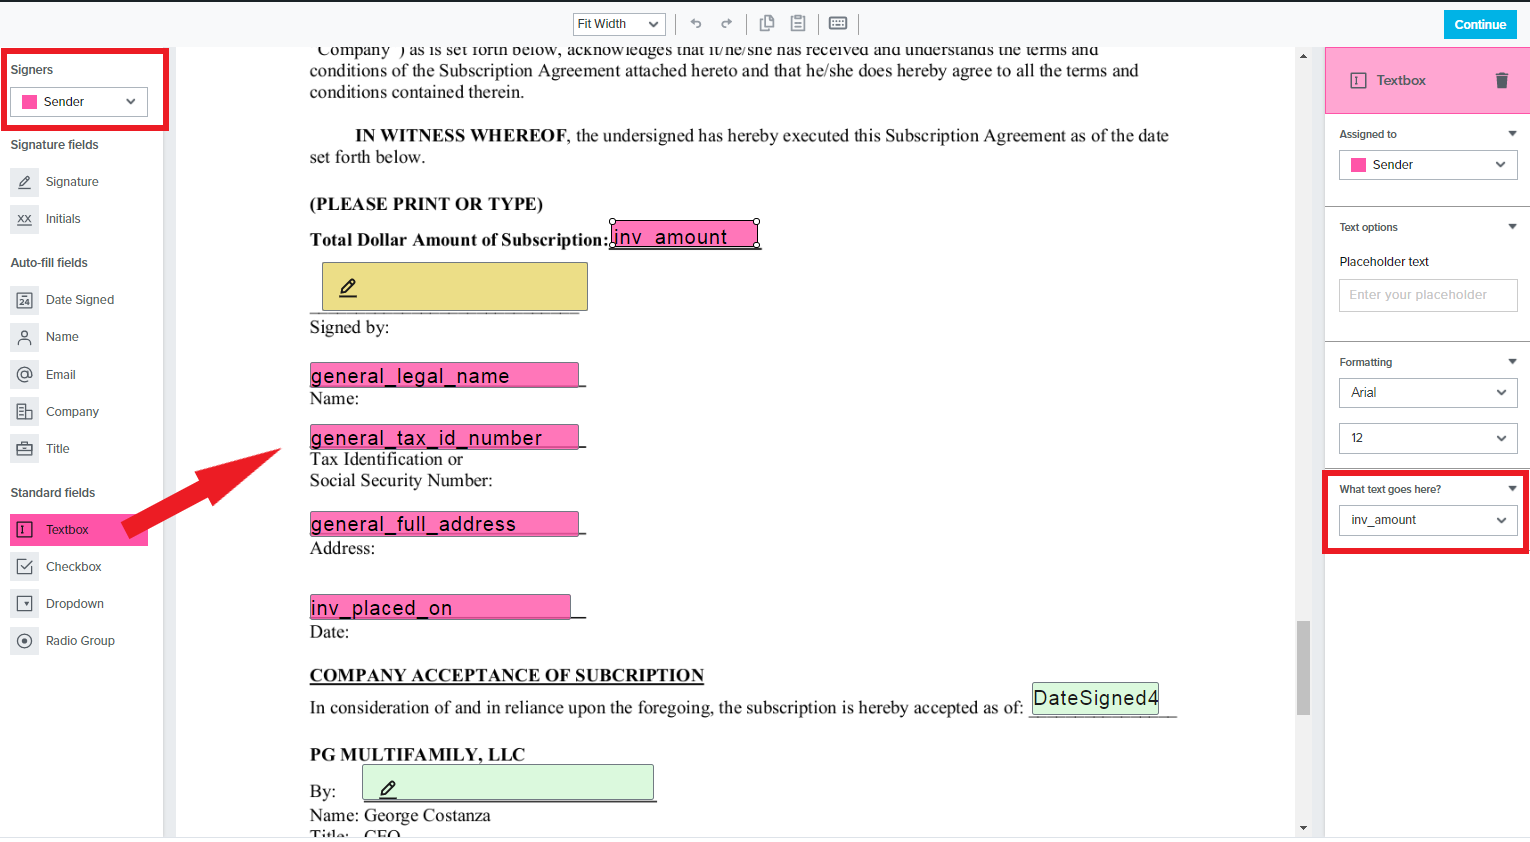Select the Company building icon
1530x842 pixels.
point(25,411)
